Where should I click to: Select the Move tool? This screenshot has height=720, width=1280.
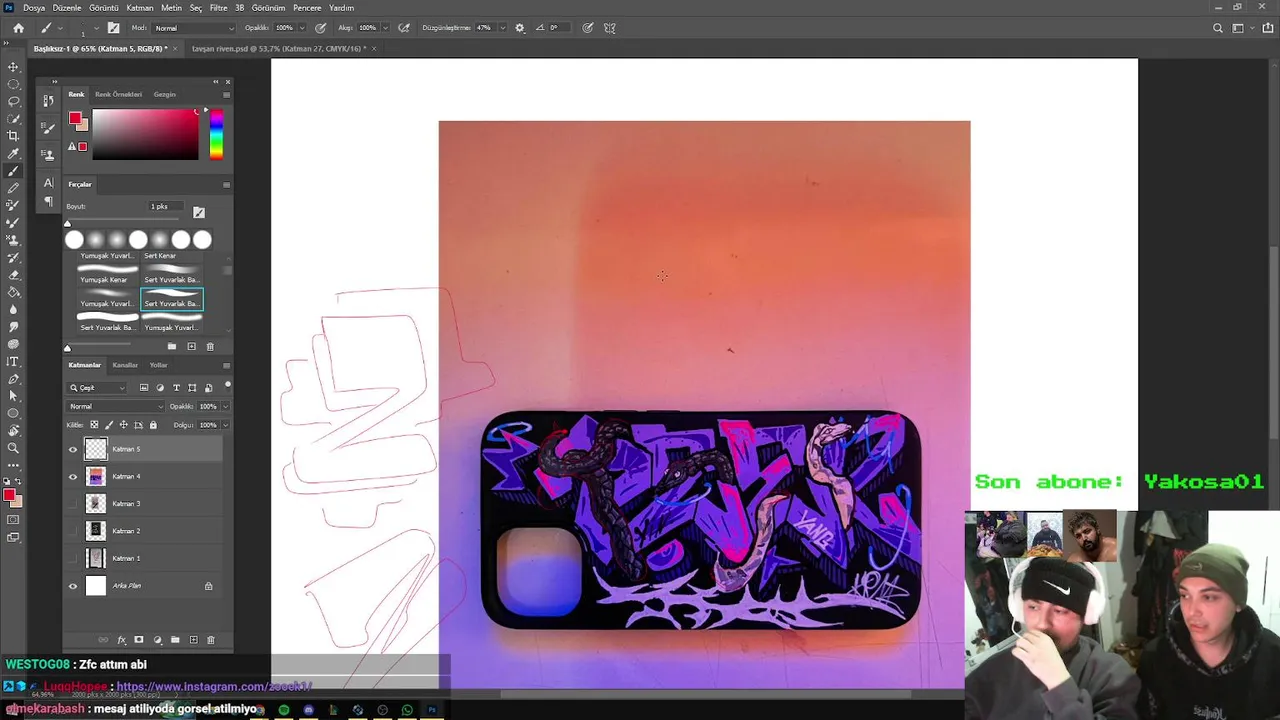(x=13, y=67)
